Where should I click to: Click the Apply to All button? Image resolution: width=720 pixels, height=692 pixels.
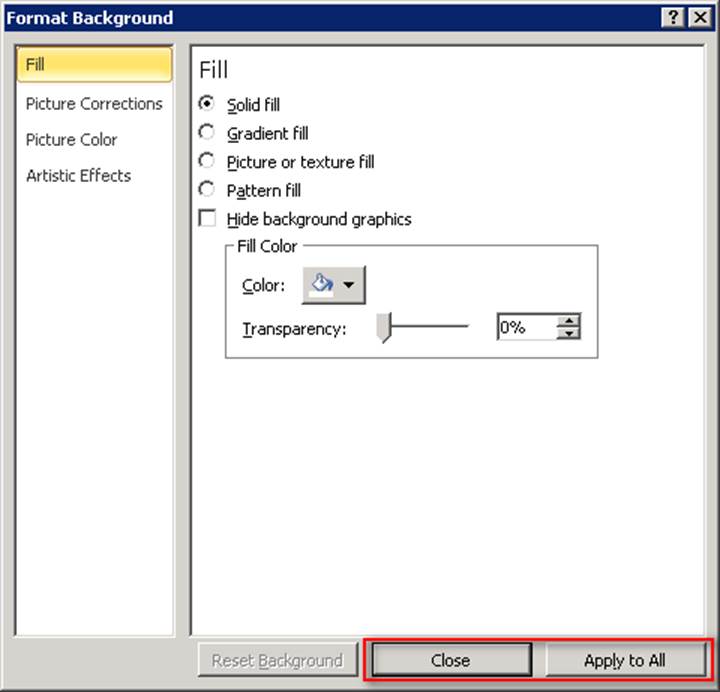click(x=625, y=660)
